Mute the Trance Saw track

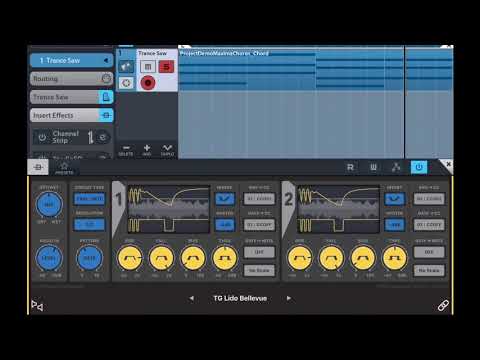pyautogui.click(x=148, y=67)
